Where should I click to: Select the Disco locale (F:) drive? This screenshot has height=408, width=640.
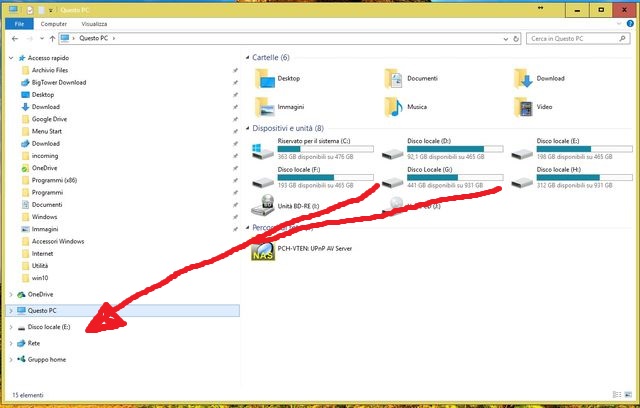pos(313,177)
